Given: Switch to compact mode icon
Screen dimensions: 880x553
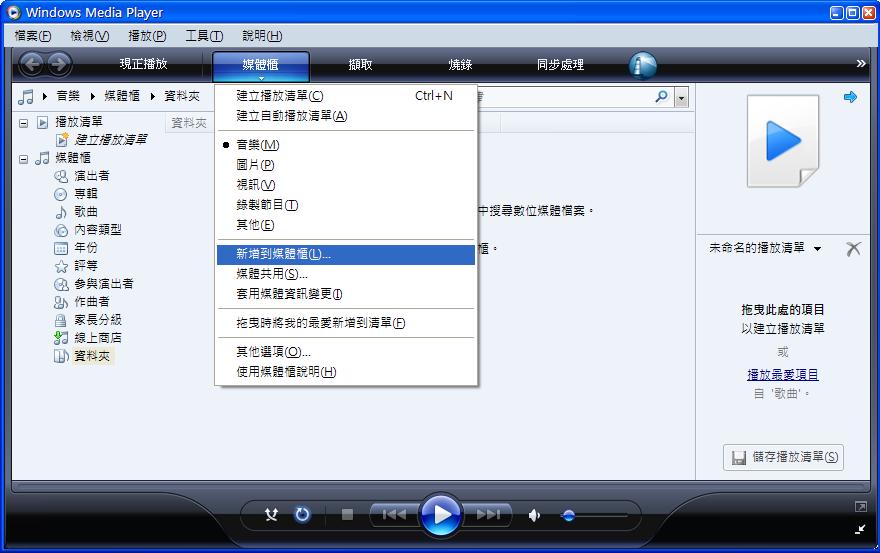Looking at the screenshot, I should (860, 529).
